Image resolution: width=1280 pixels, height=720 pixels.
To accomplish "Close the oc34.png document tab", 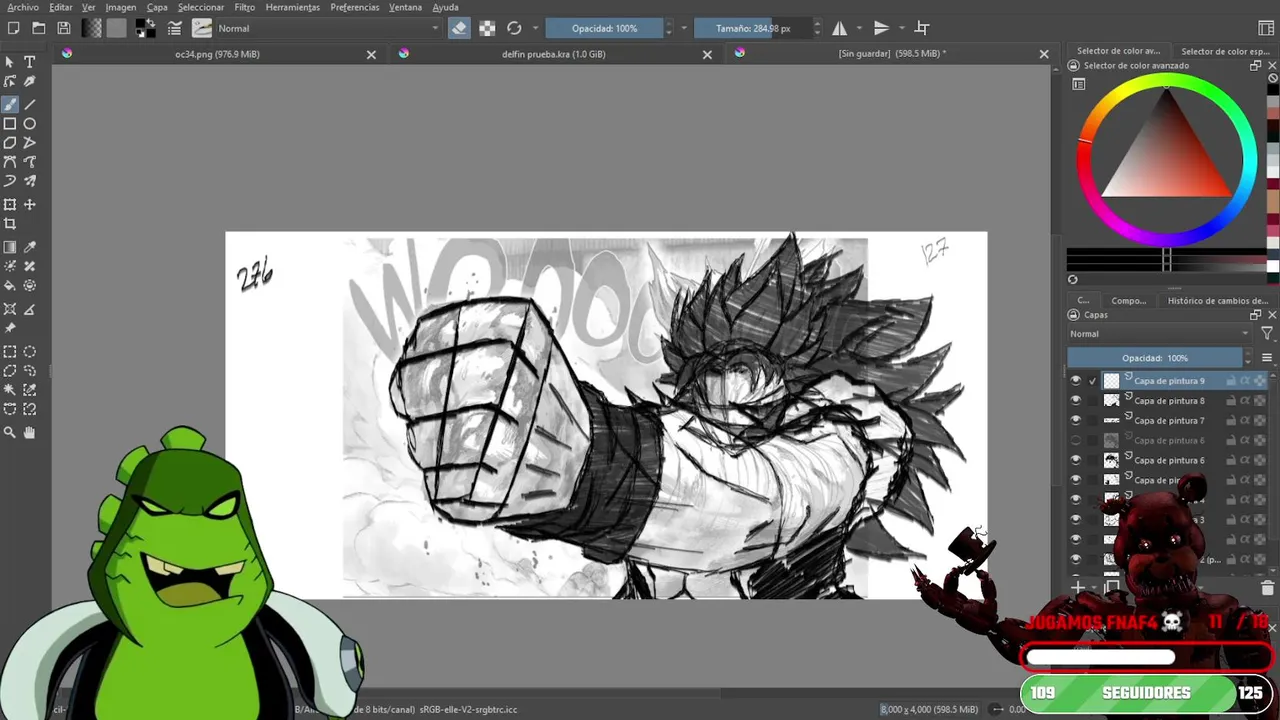I will point(371,55).
